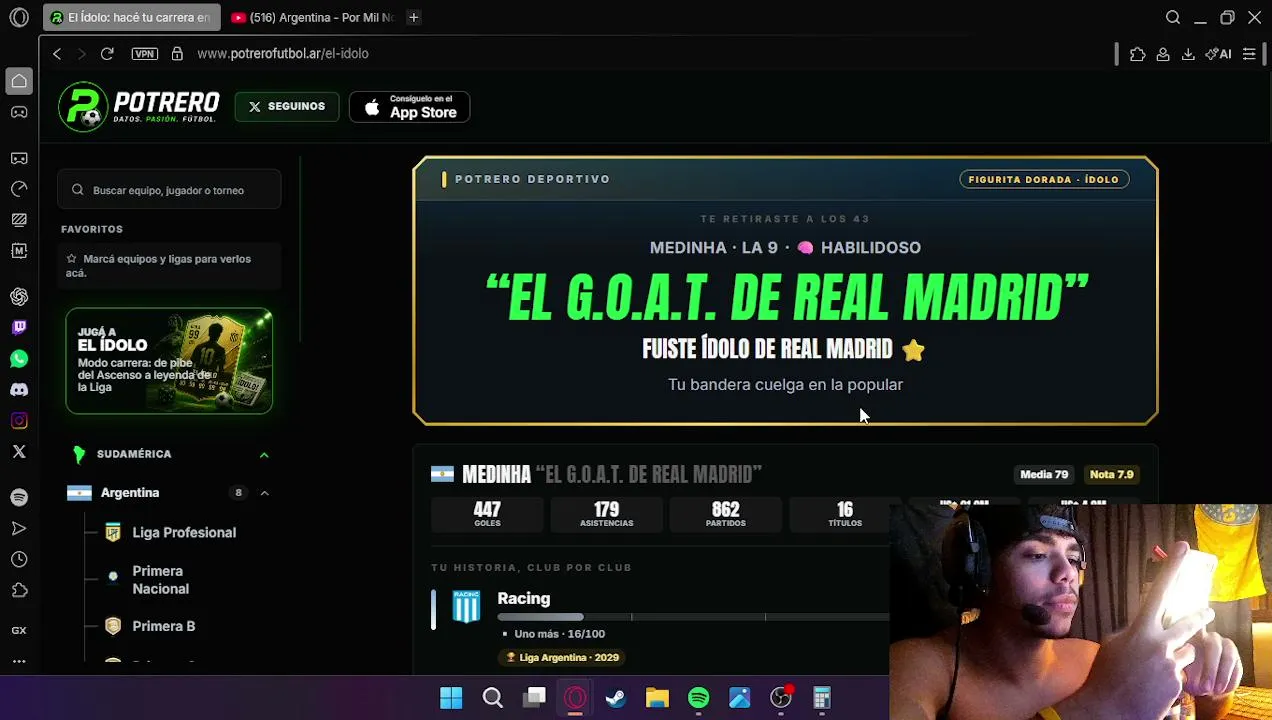The width and height of the screenshot is (1272, 720).
Task: Click the Nota 7.9 badge
Action: click(1111, 474)
